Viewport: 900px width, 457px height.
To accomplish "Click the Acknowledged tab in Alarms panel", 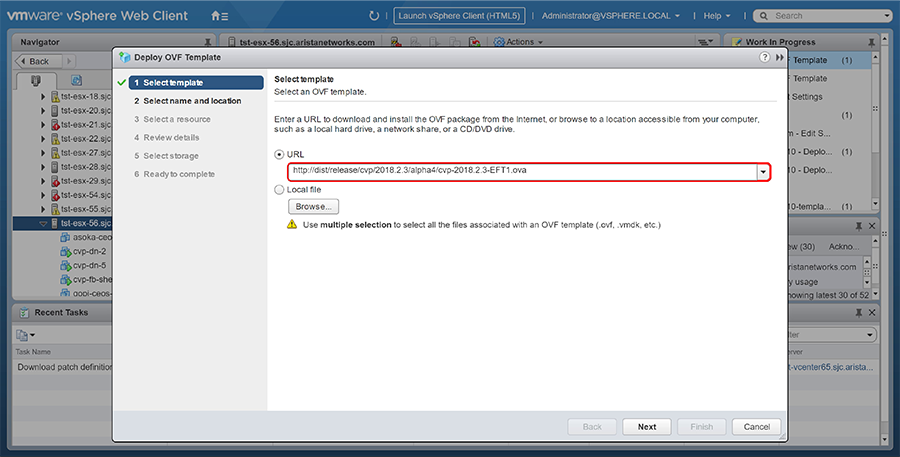I will (x=844, y=247).
